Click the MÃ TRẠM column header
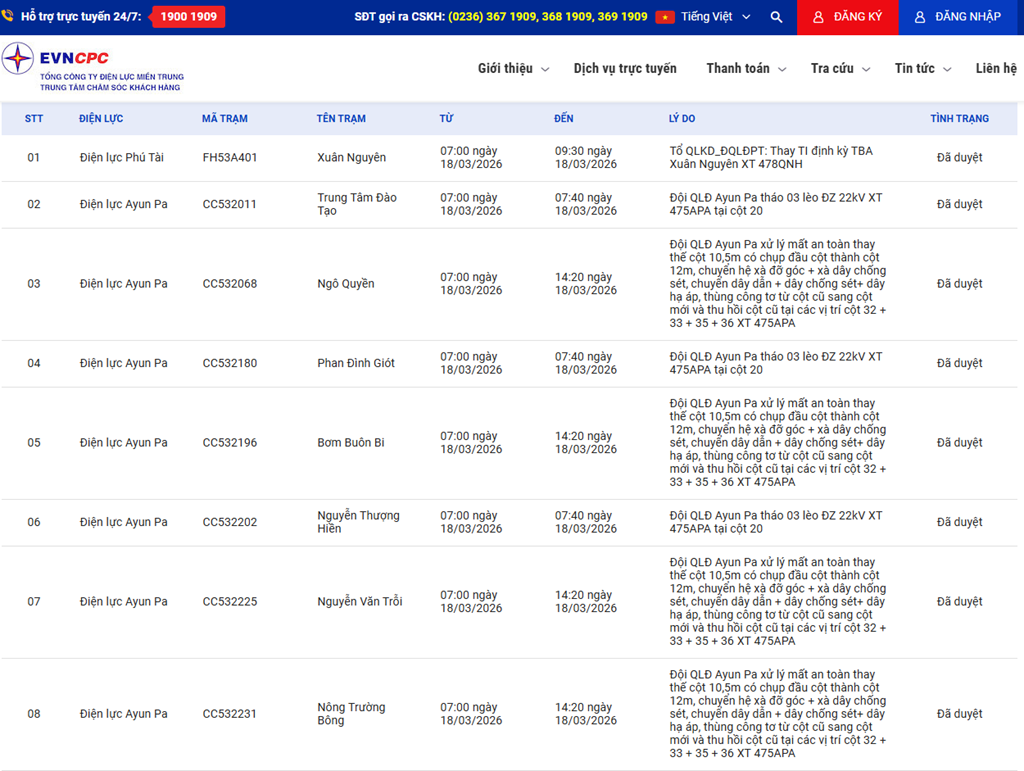The width and height of the screenshot is (1024, 771). (x=224, y=118)
